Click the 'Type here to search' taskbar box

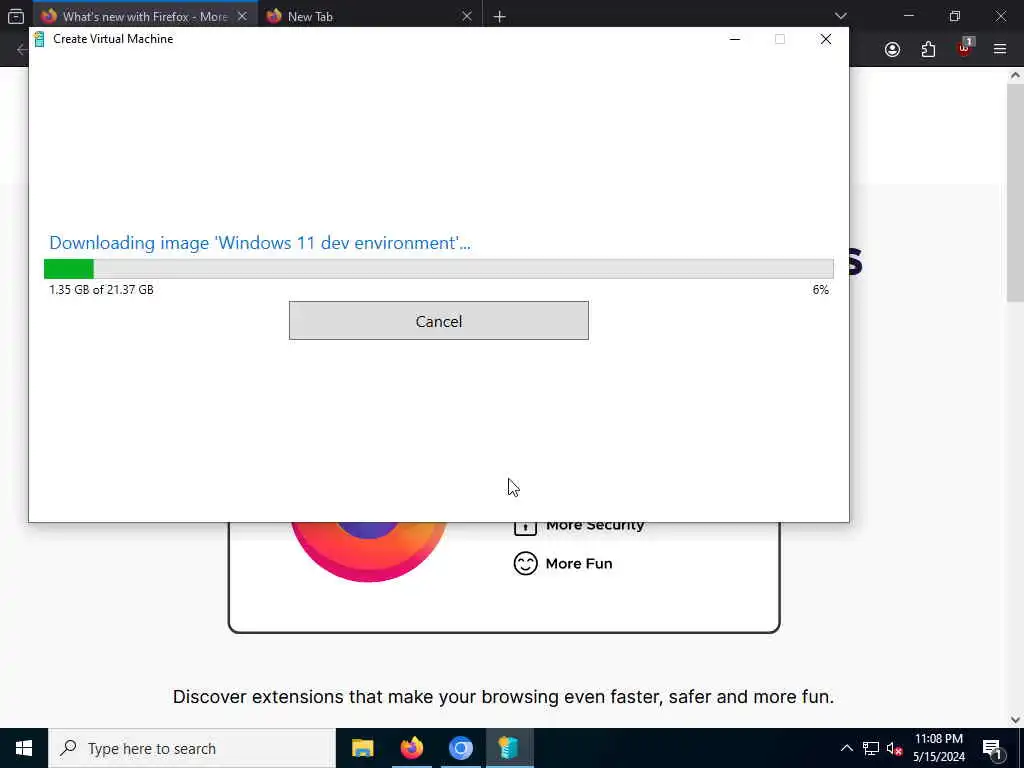(192, 748)
